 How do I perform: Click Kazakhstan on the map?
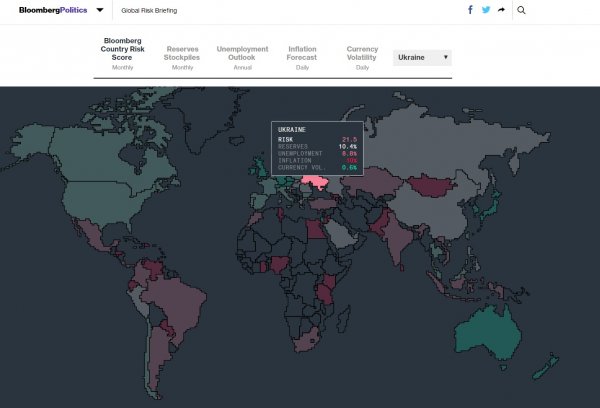[373, 181]
